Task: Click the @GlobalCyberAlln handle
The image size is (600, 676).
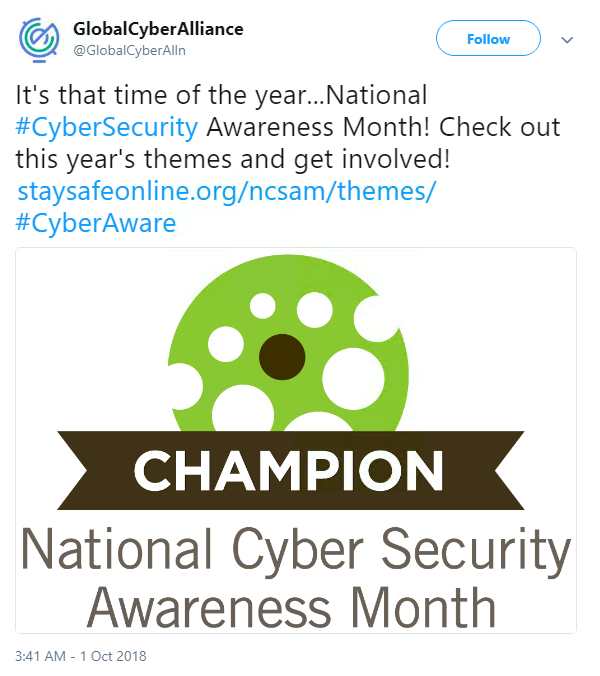Action: coord(129,50)
